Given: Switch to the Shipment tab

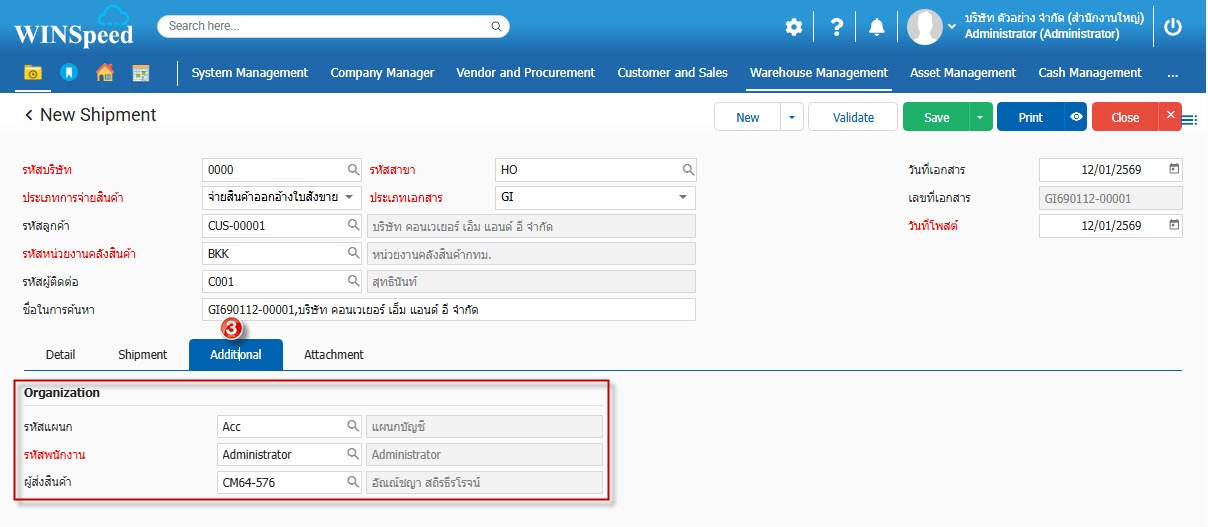Looking at the screenshot, I should 142,355.
